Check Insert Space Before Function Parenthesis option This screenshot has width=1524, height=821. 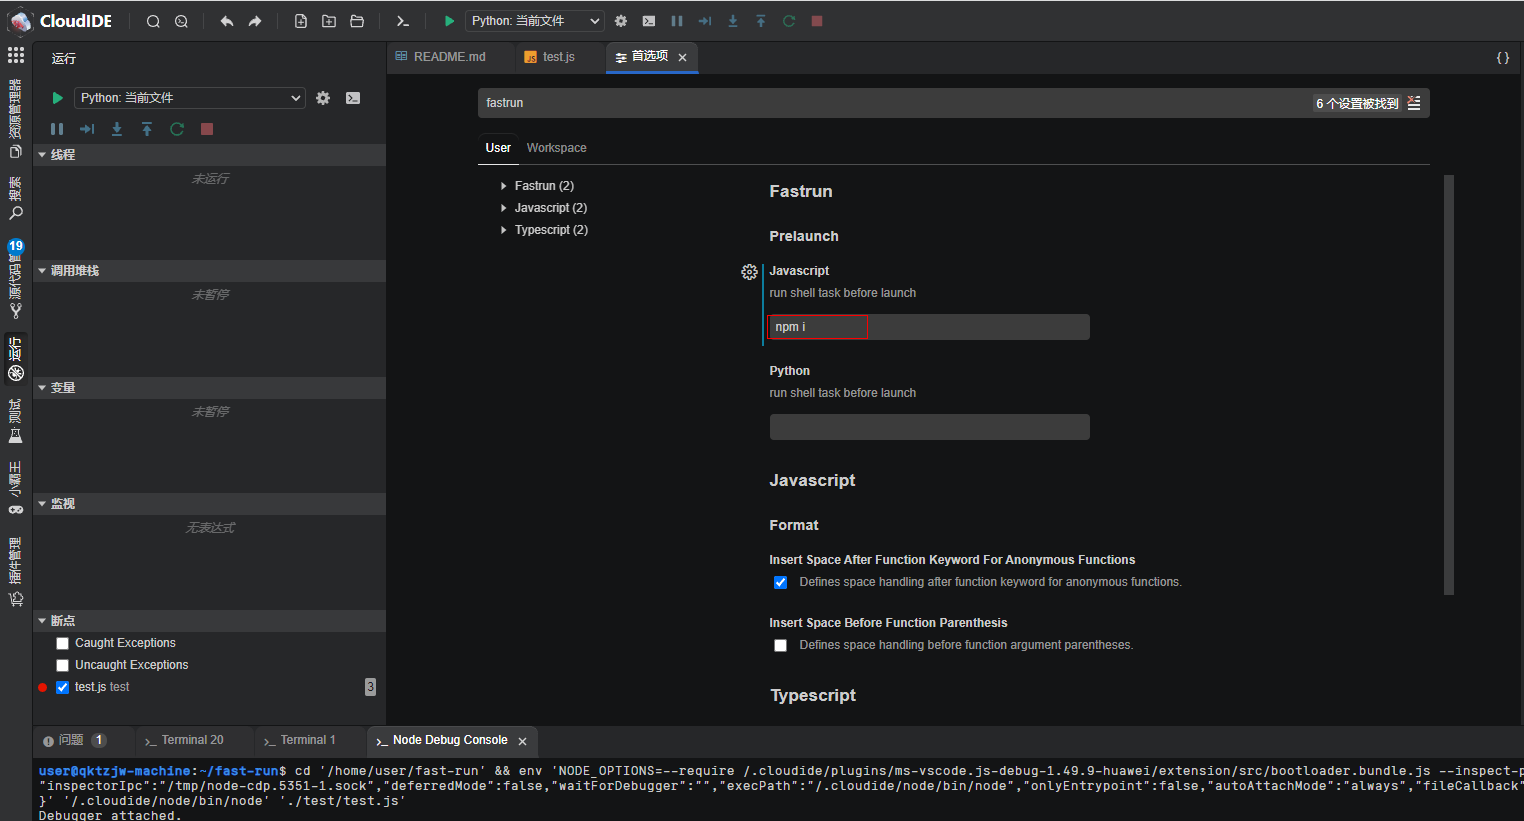781,646
